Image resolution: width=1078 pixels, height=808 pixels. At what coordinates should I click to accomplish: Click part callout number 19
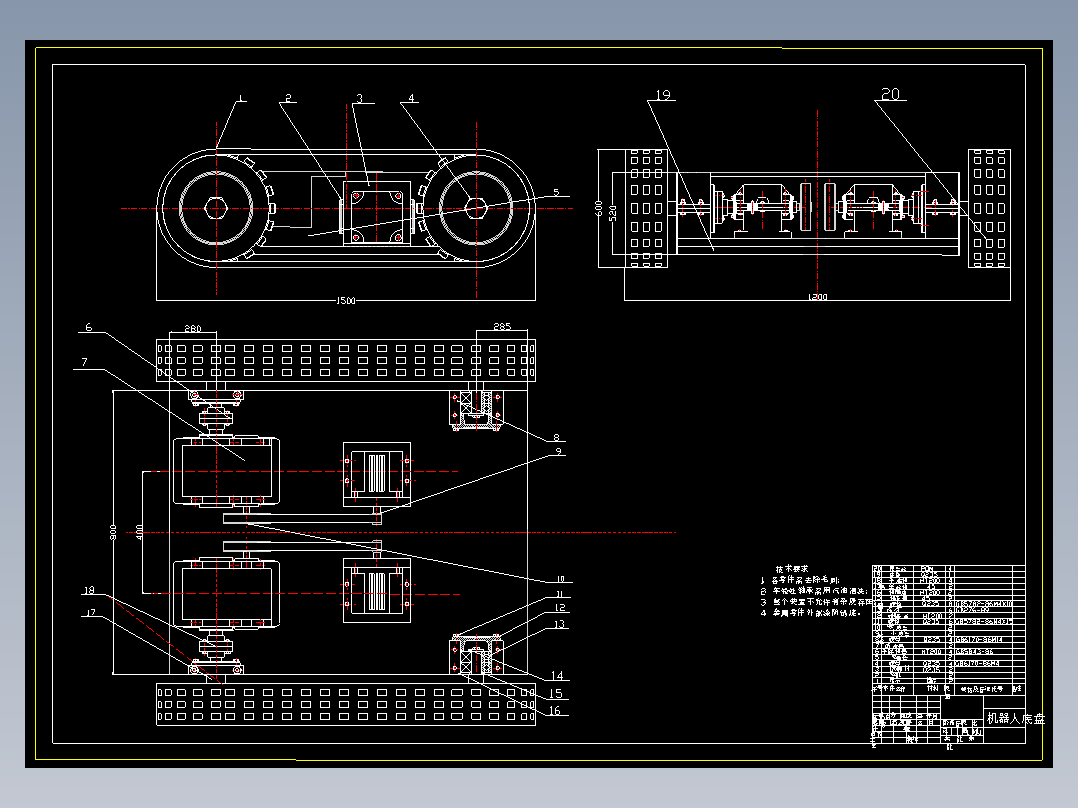click(660, 96)
